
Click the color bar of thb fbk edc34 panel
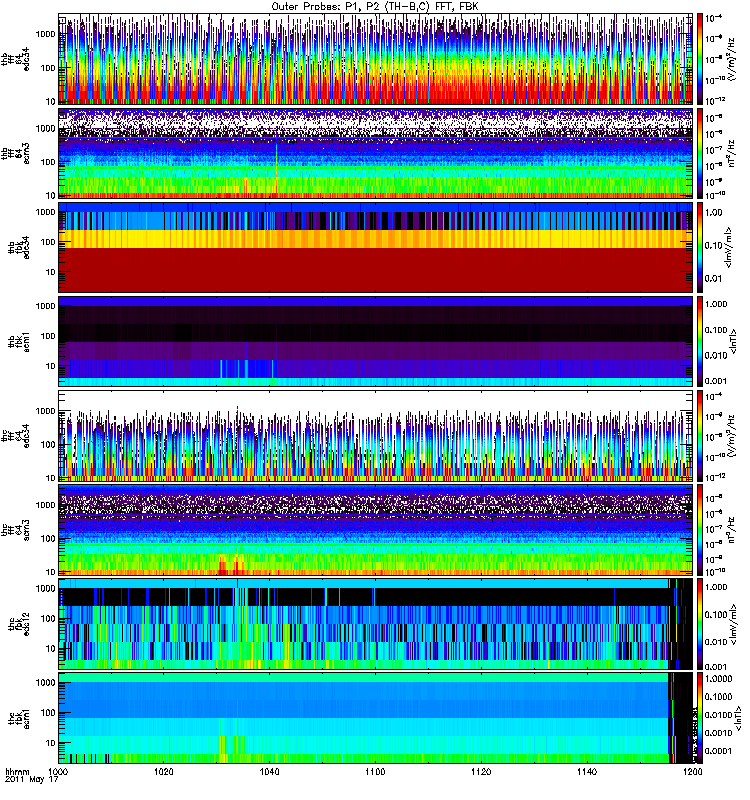[x=703, y=247]
